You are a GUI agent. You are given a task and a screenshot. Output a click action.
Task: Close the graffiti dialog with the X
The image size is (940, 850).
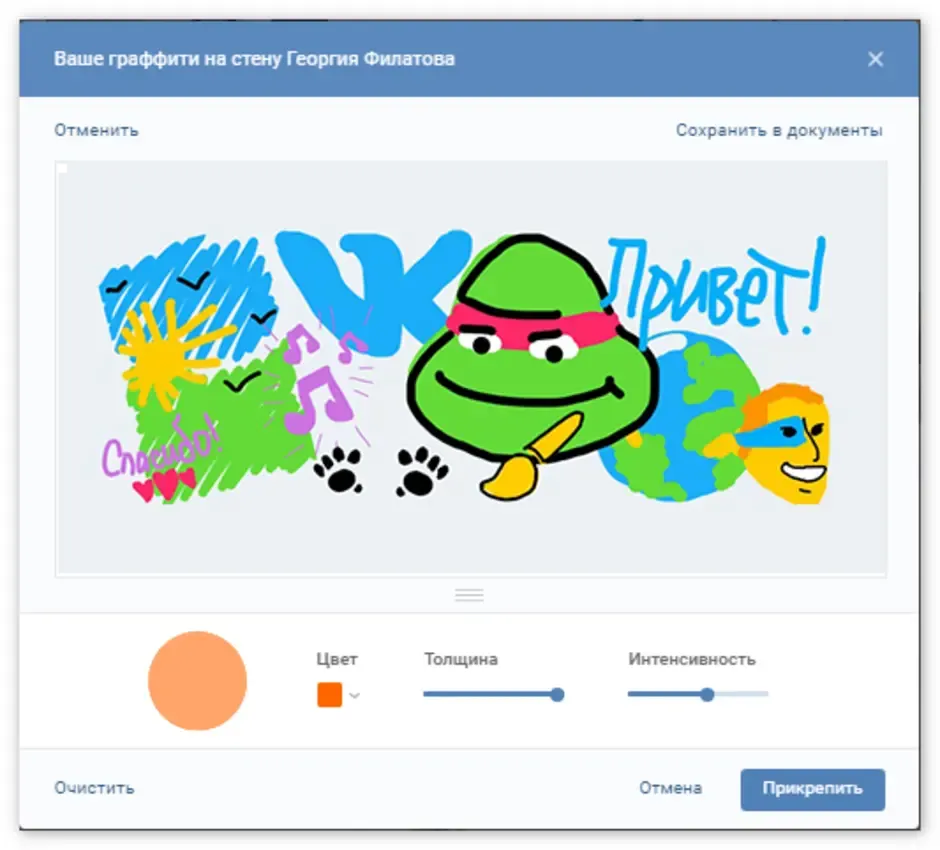click(x=875, y=59)
